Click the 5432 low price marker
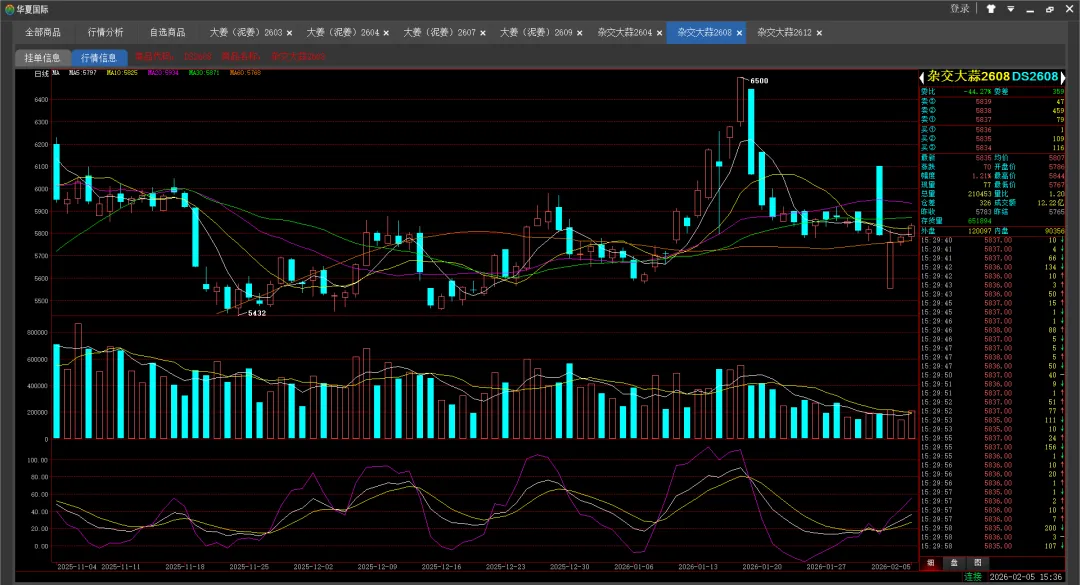Image resolution: width=1080 pixels, height=585 pixels. click(x=257, y=313)
